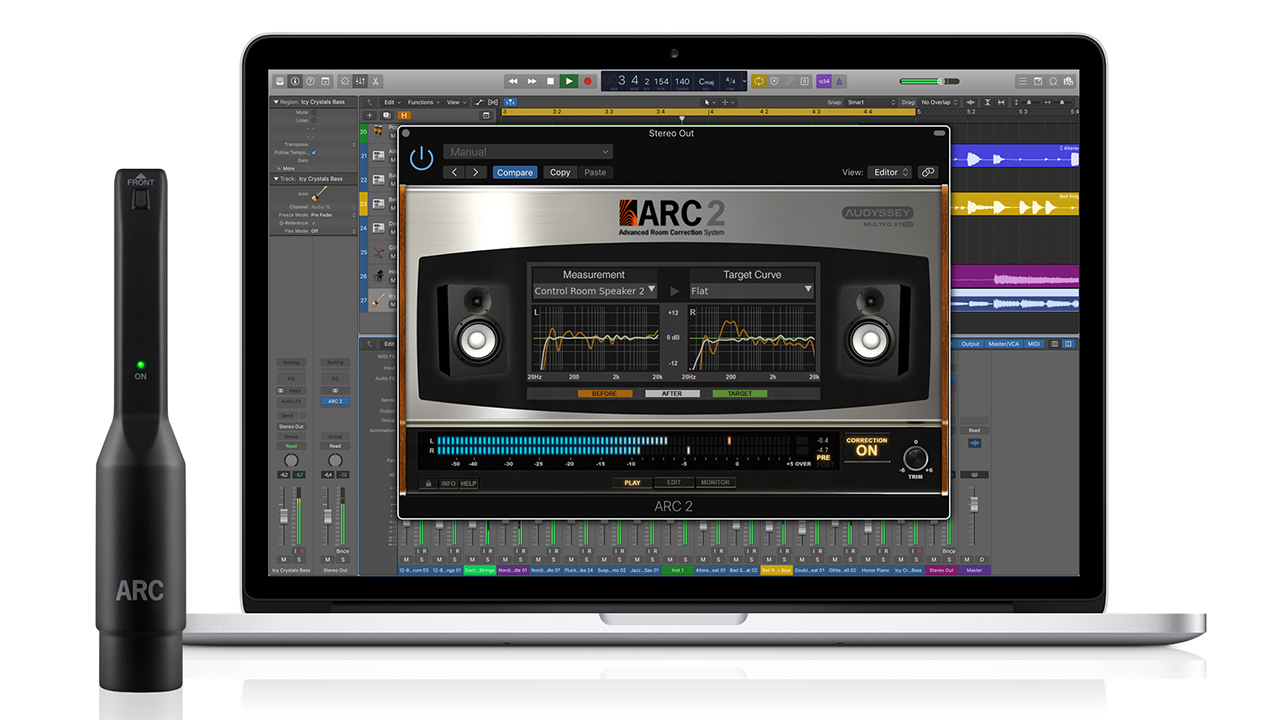Open the Functions menu in the tracks area

[424, 102]
